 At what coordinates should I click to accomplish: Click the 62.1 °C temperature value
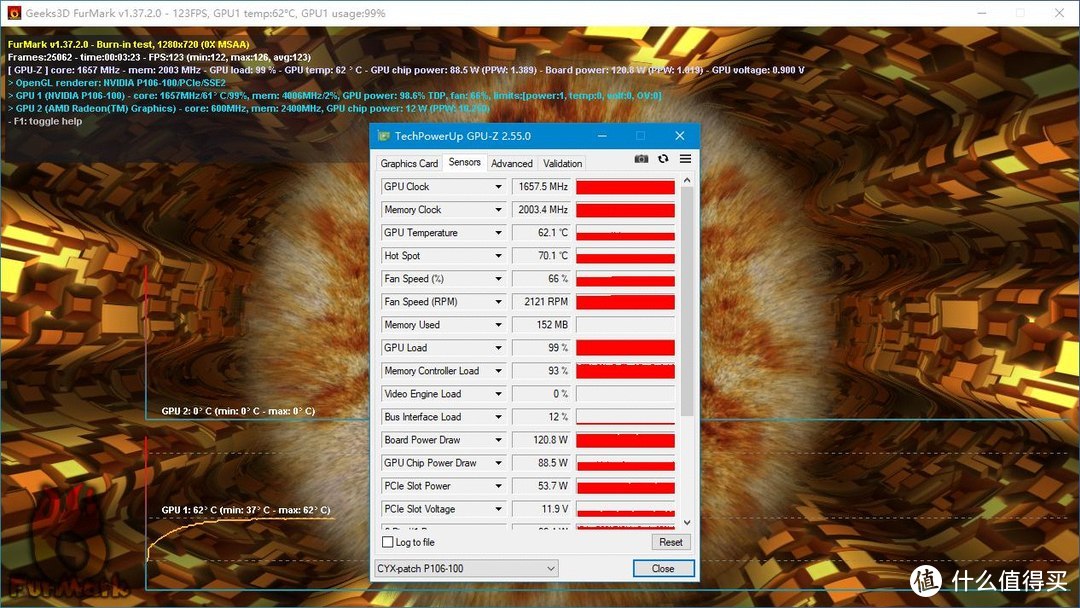(542, 233)
